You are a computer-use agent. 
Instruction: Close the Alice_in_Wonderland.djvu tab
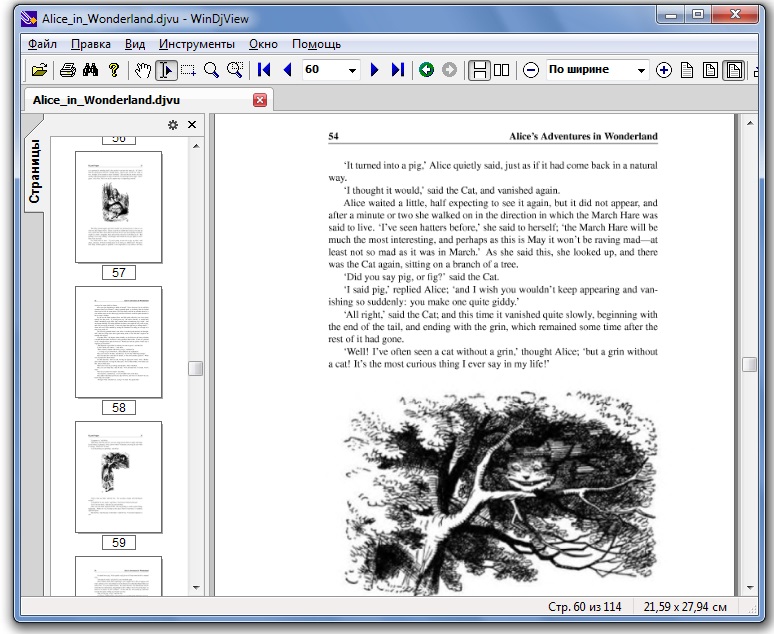tap(260, 100)
